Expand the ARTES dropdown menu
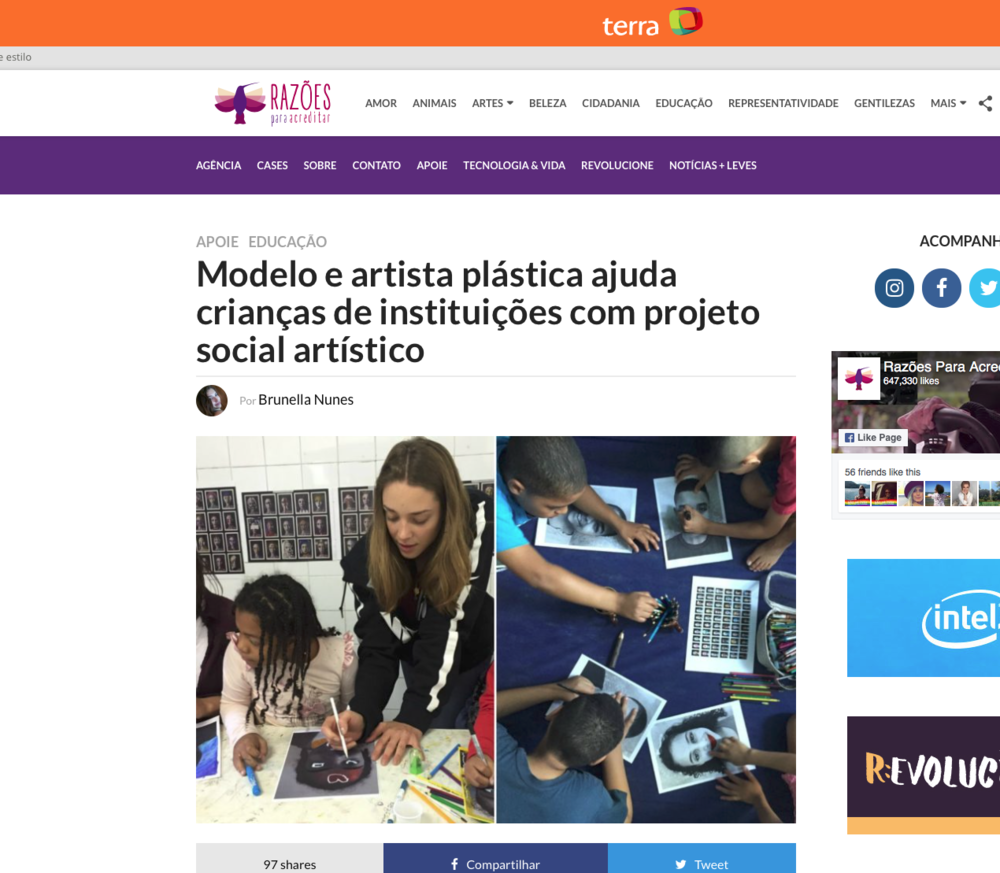Viewport: 1000px width, 873px height. tap(492, 103)
